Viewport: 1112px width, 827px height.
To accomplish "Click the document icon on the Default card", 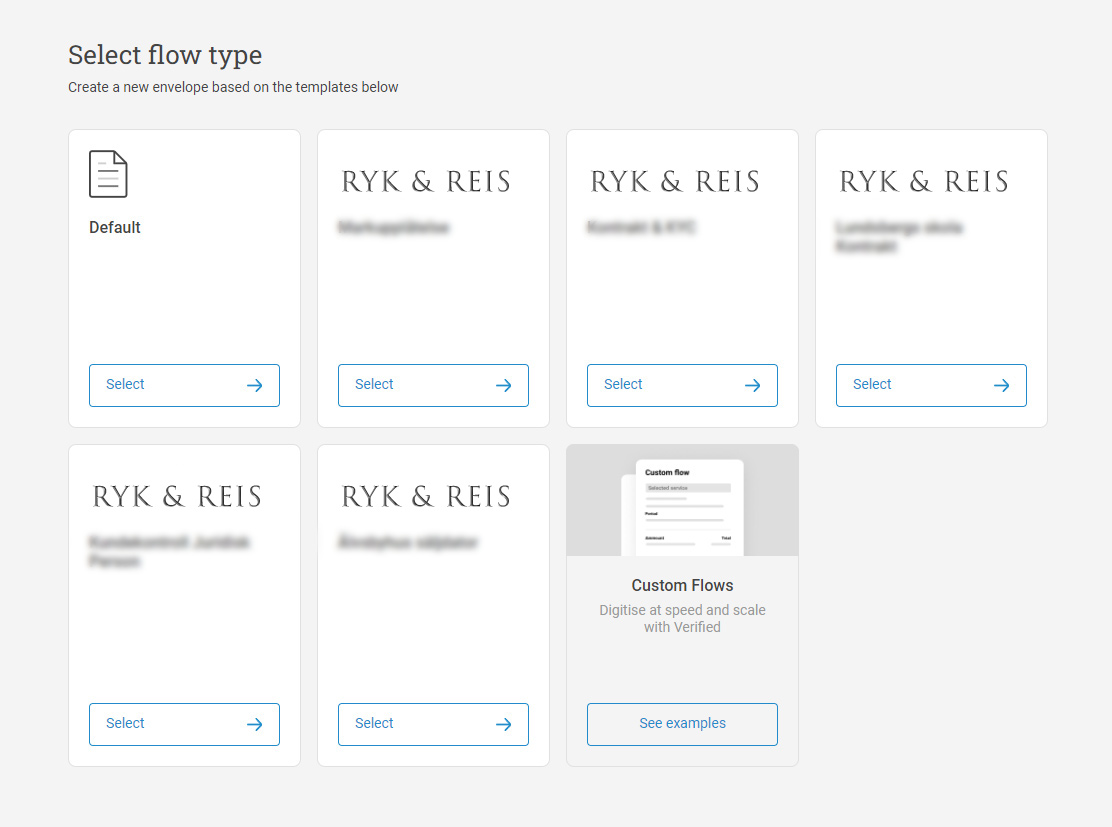I will click(x=108, y=174).
